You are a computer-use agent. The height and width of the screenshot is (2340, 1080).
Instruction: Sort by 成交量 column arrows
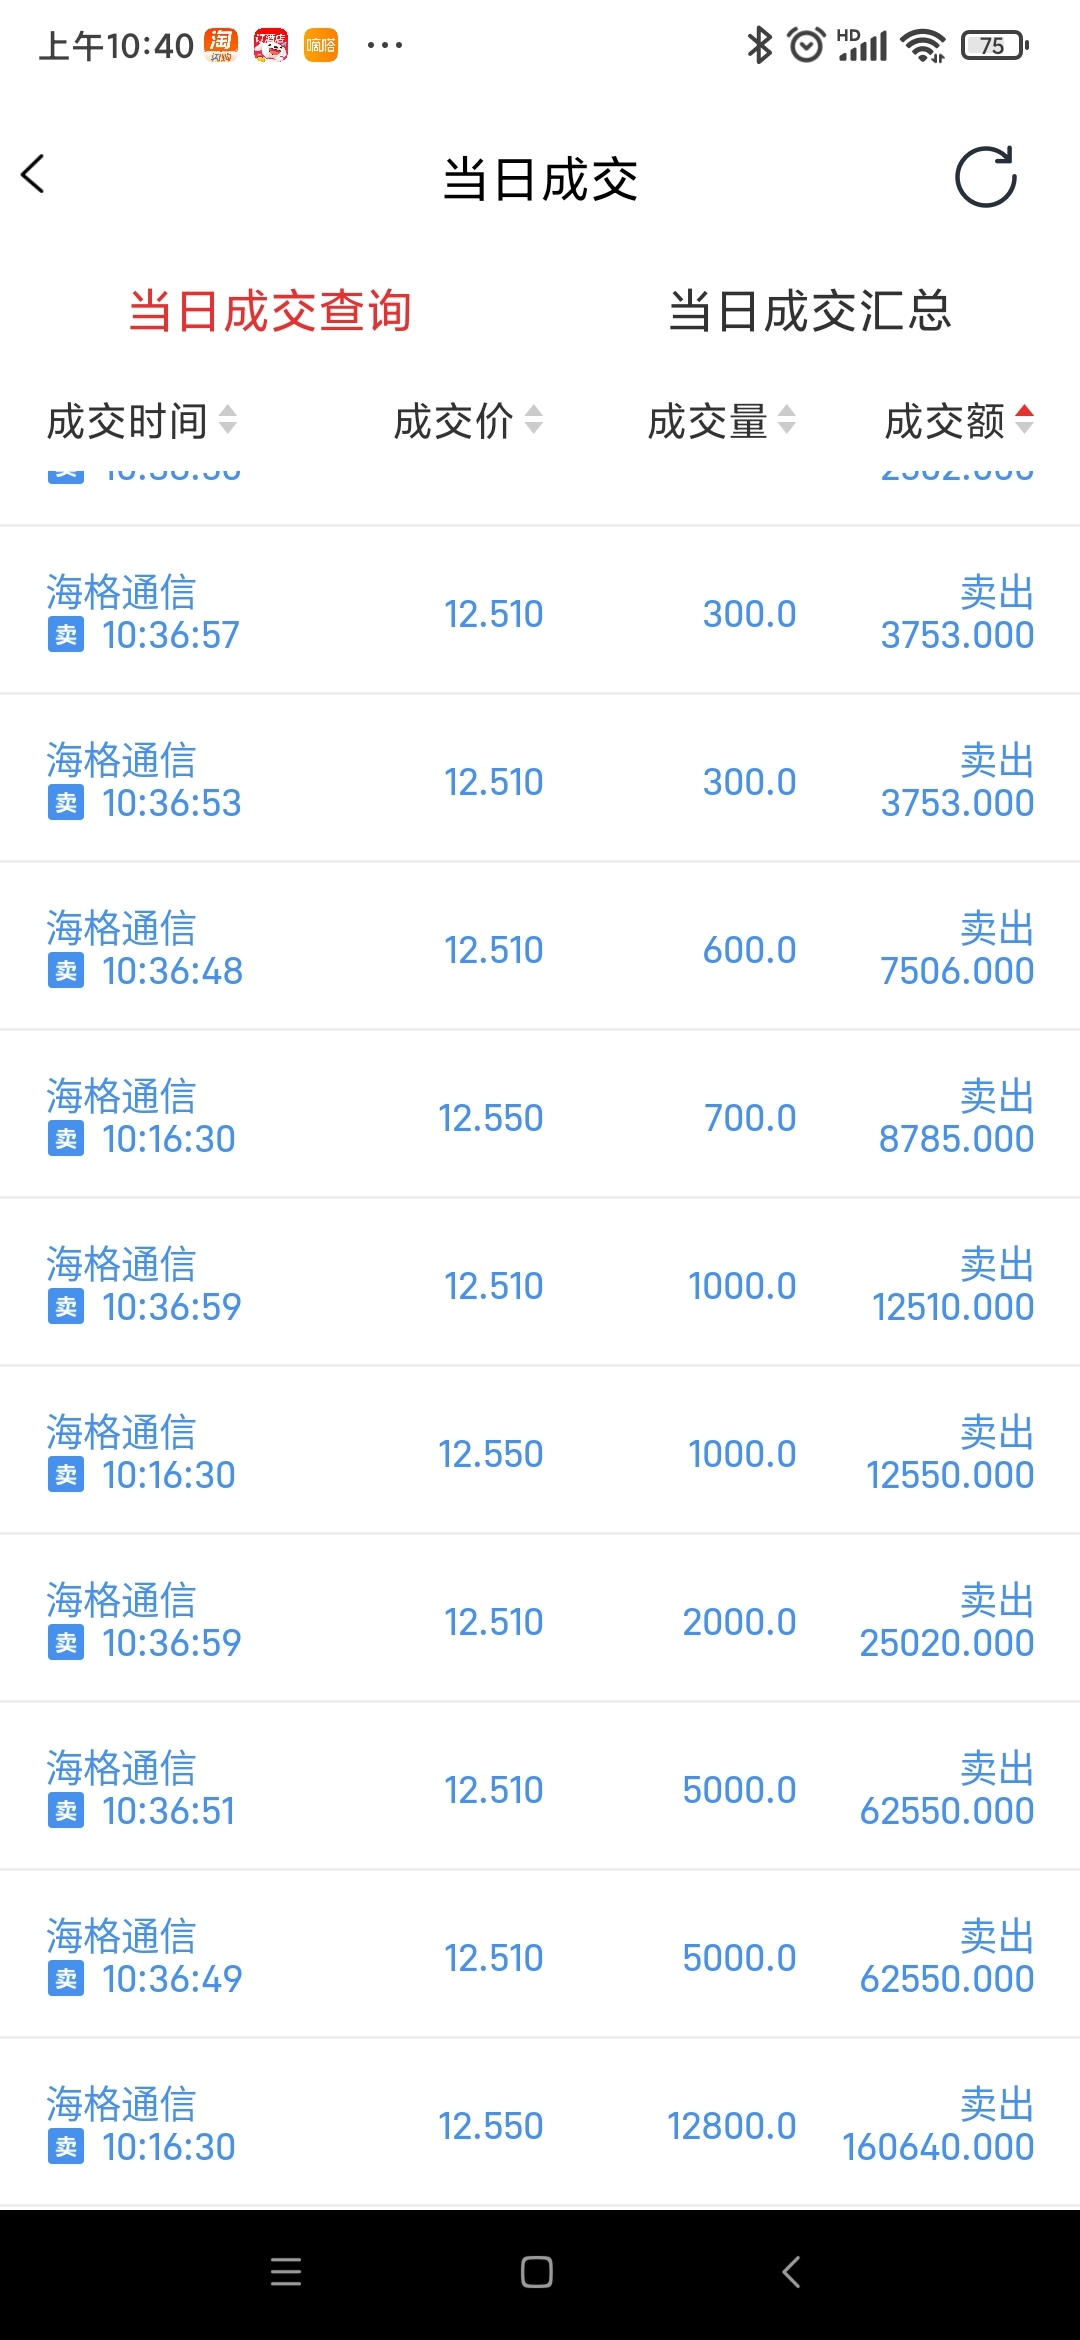pos(787,420)
